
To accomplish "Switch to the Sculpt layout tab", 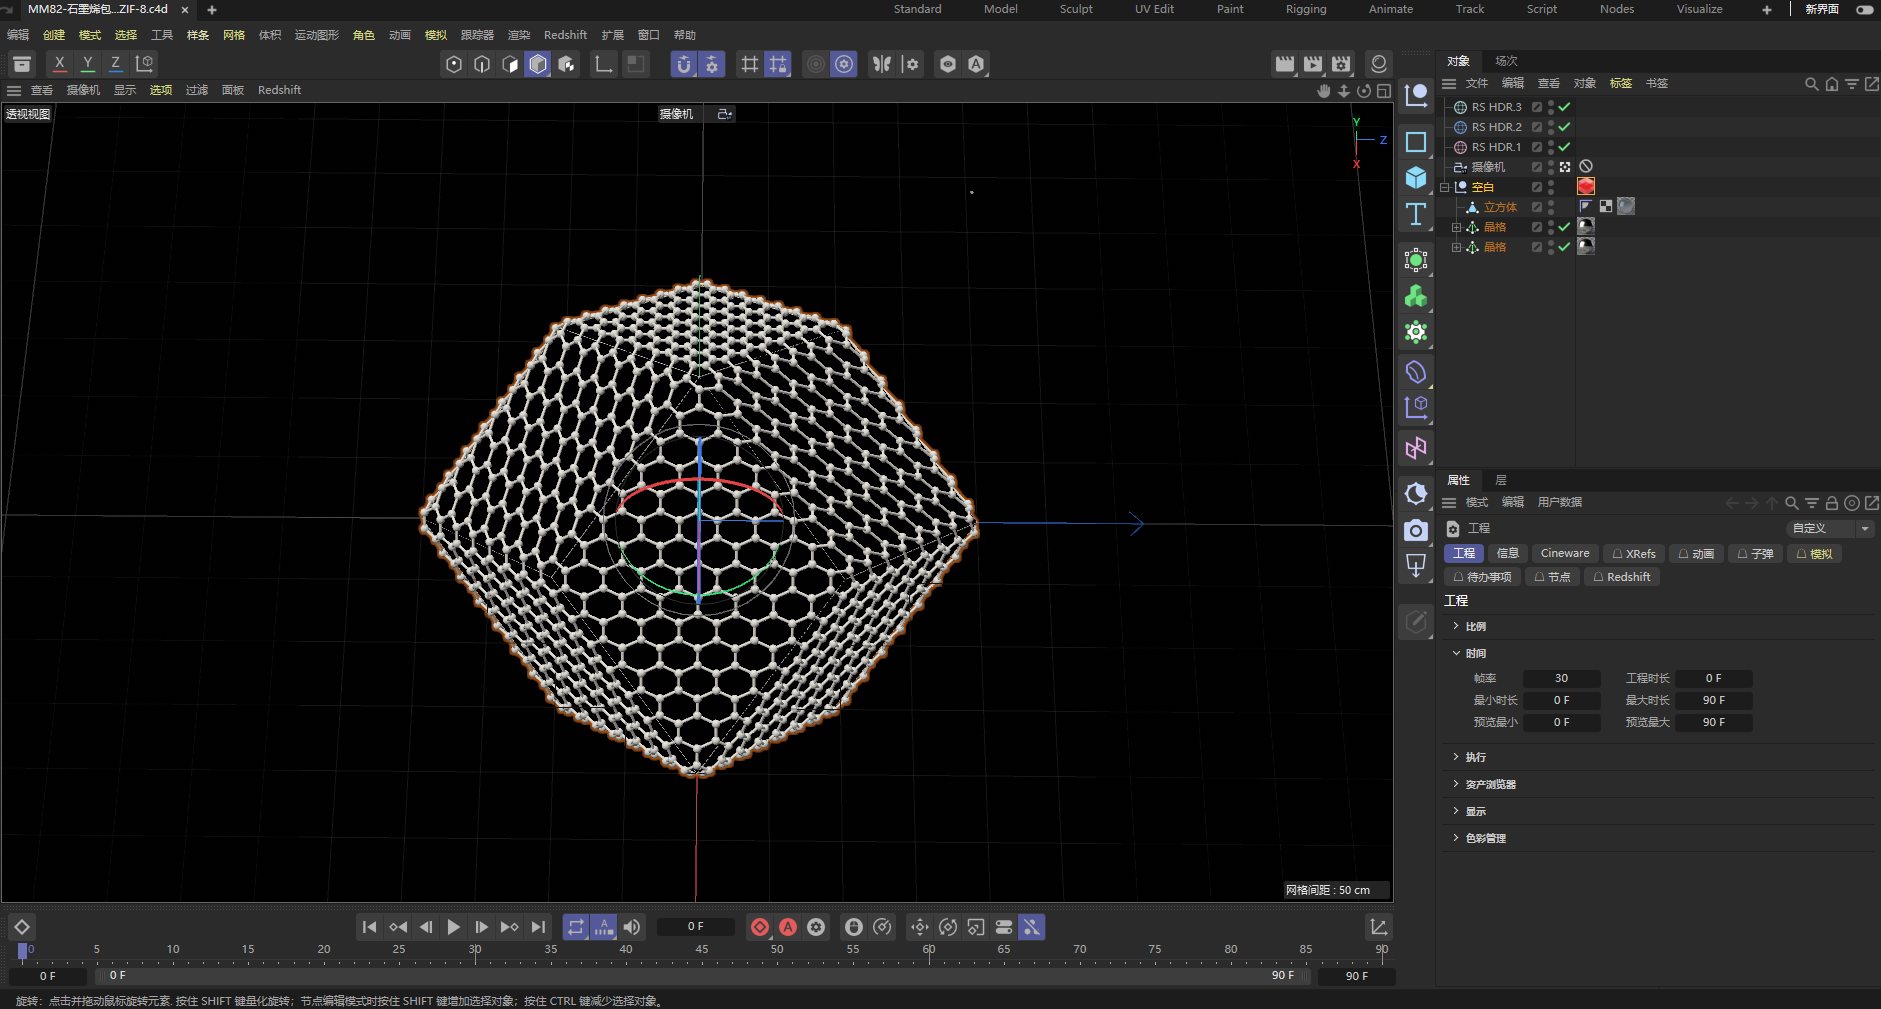I will click(1076, 9).
